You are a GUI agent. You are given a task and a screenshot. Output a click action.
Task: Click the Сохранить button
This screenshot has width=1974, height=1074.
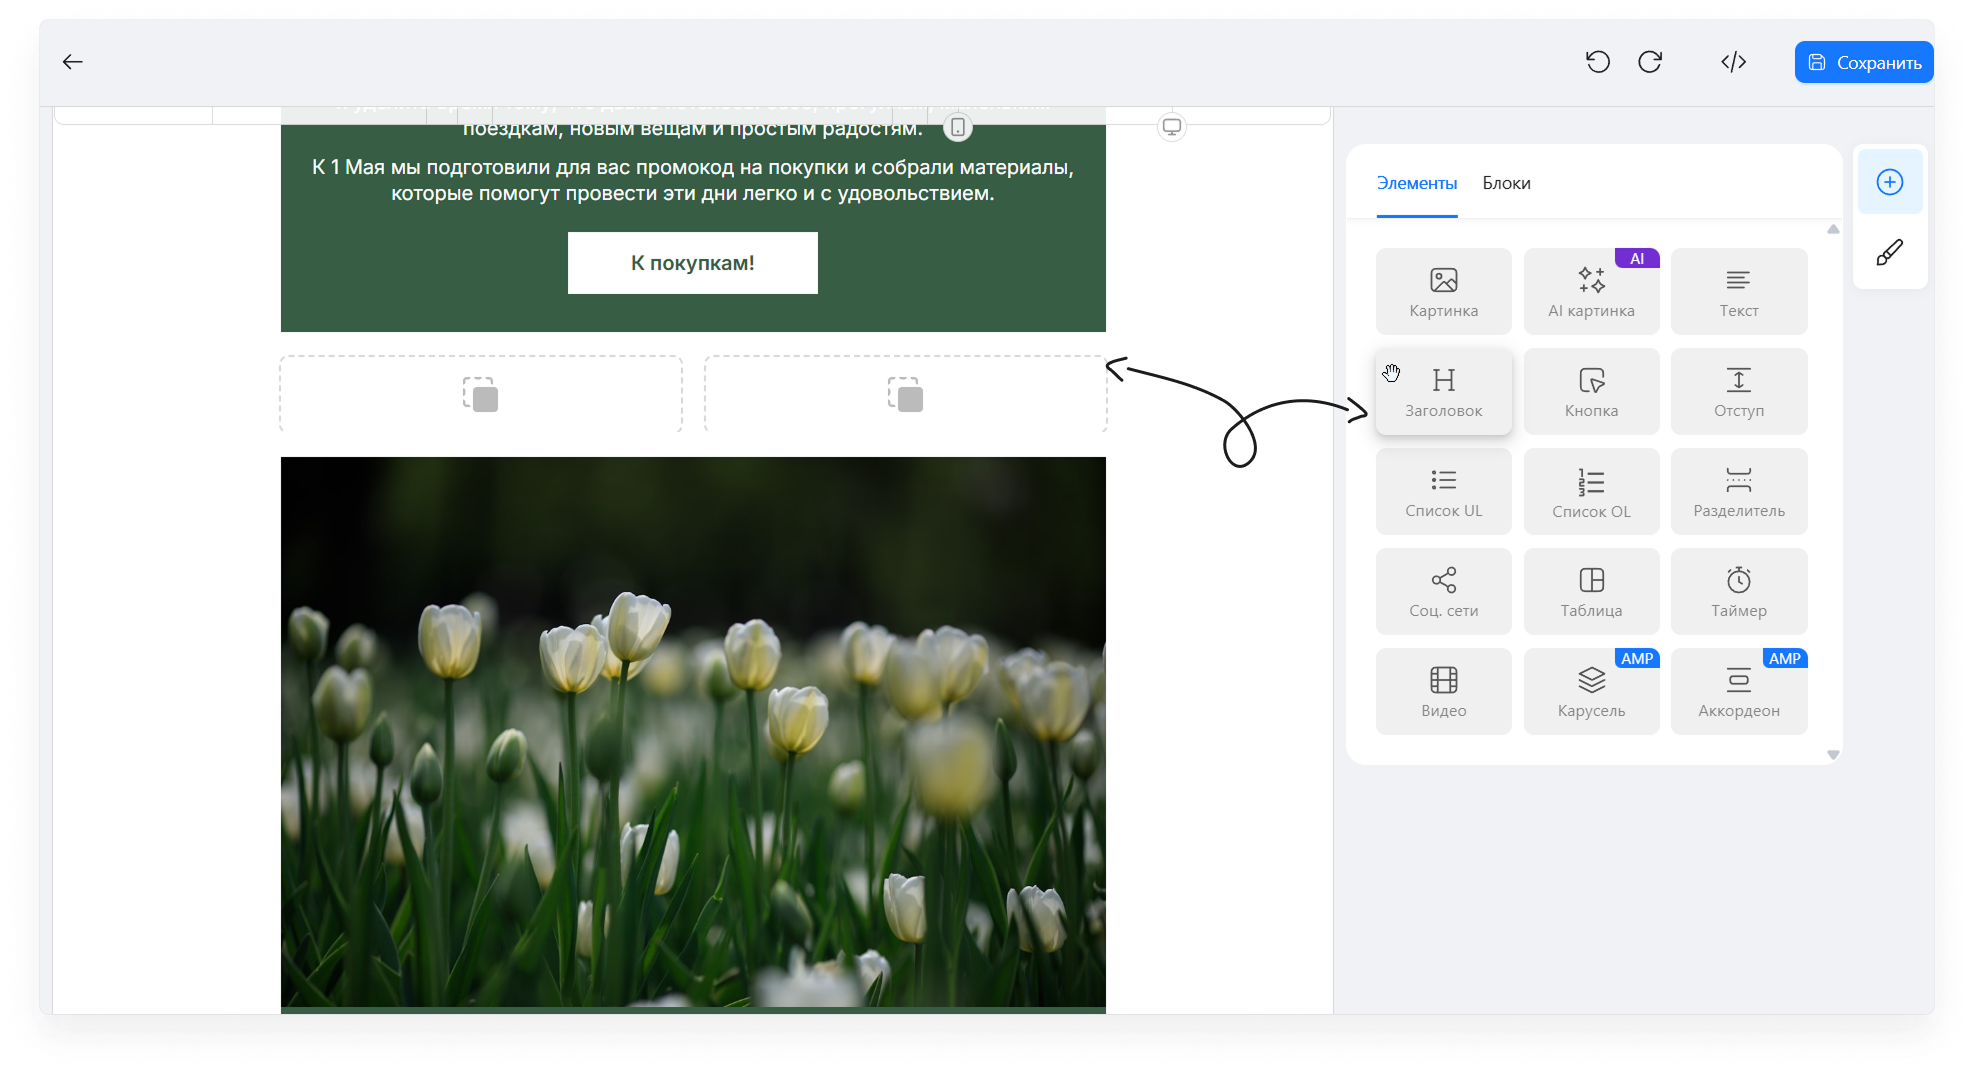point(1864,62)
